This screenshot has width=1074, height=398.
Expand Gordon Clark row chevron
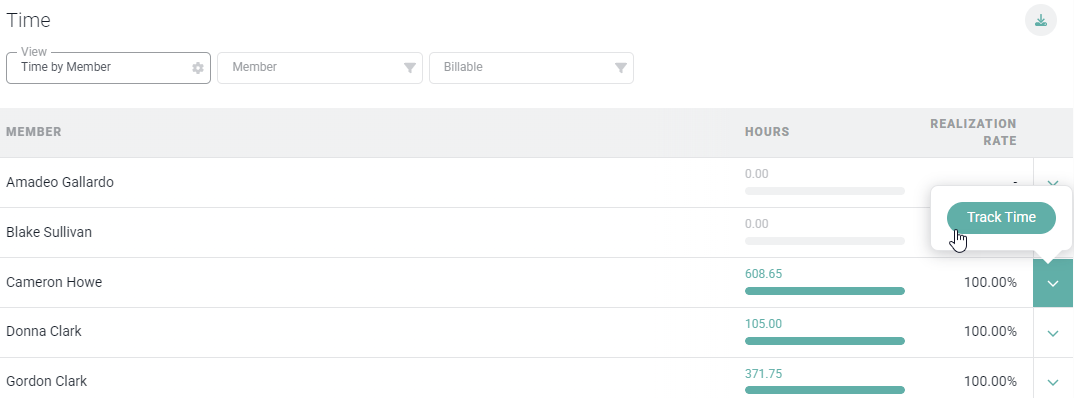click(1053, 382)
